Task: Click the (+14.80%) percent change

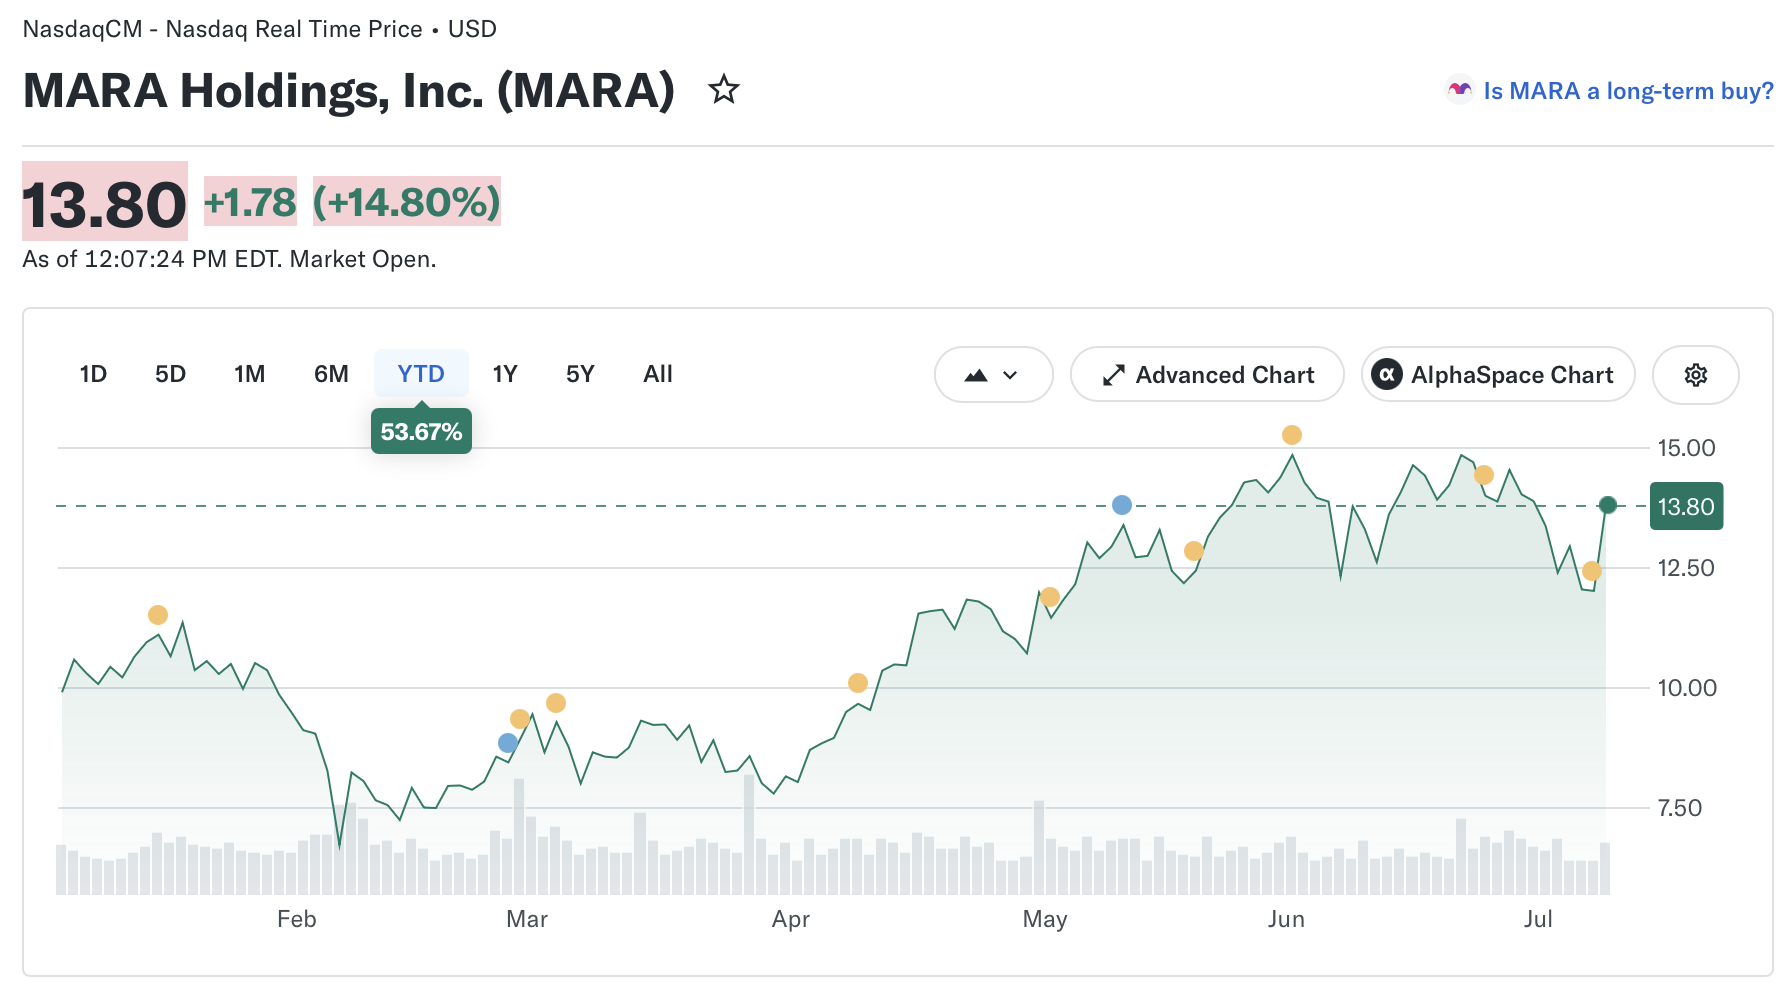Action: click(x=407, y=203)
